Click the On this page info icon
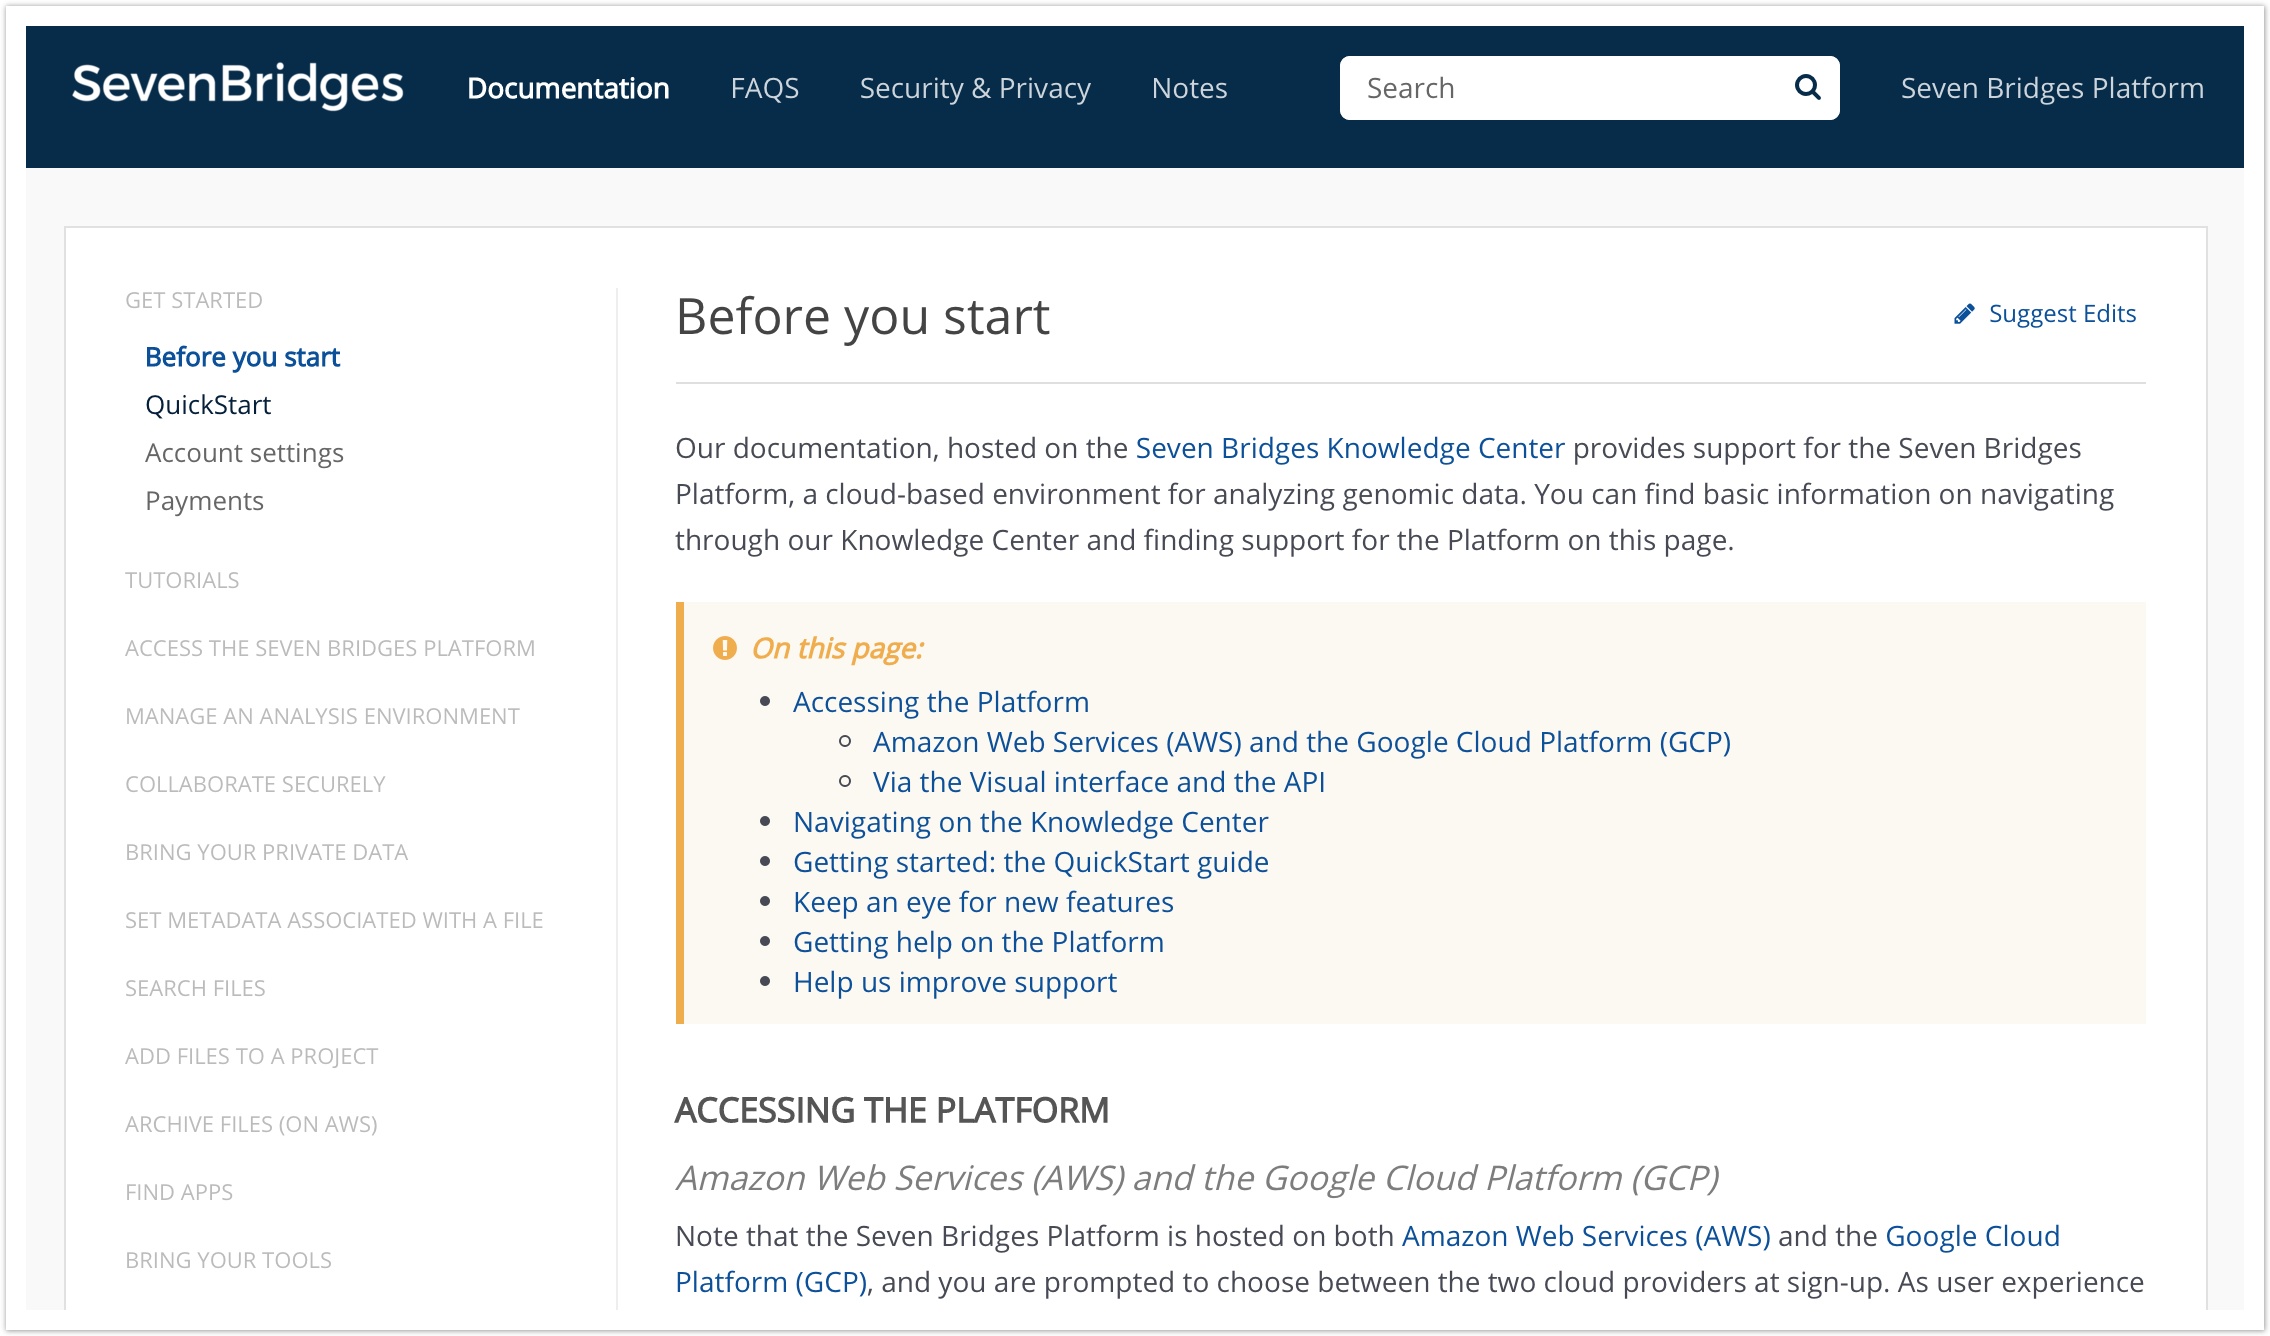This screenshot has width=2270, height=1336. coord(724,648)
